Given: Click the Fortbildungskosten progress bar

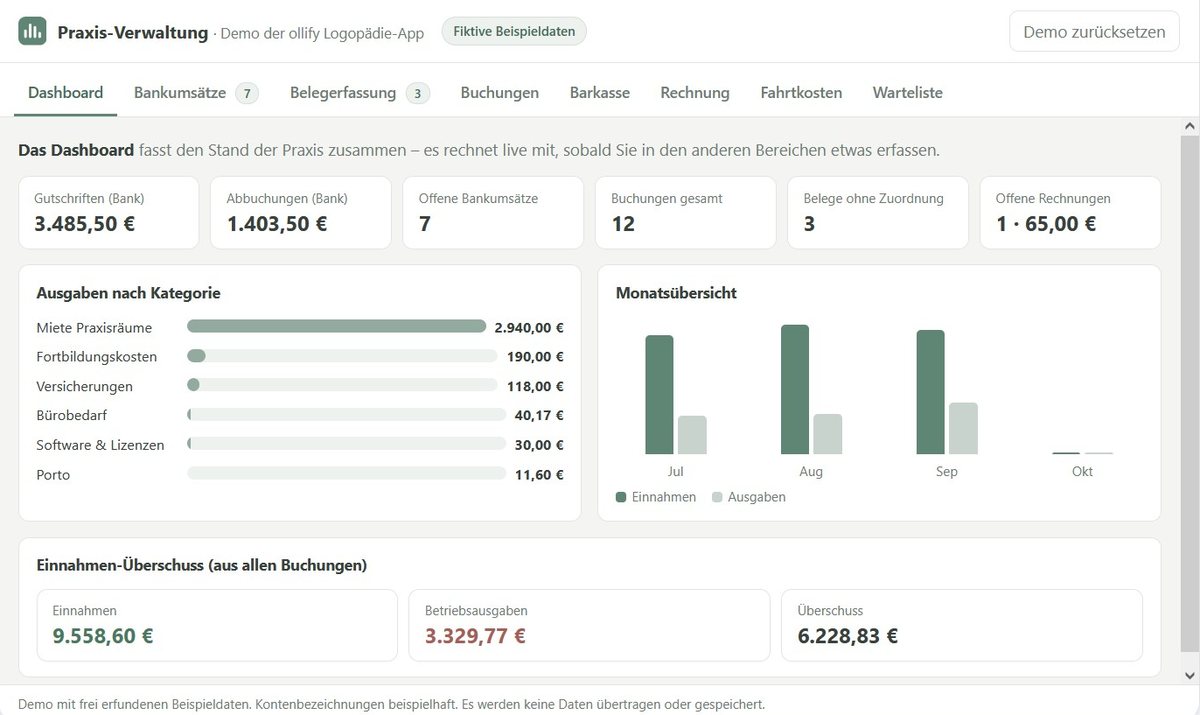Looking at the screenshot, I should pos(342,356).
